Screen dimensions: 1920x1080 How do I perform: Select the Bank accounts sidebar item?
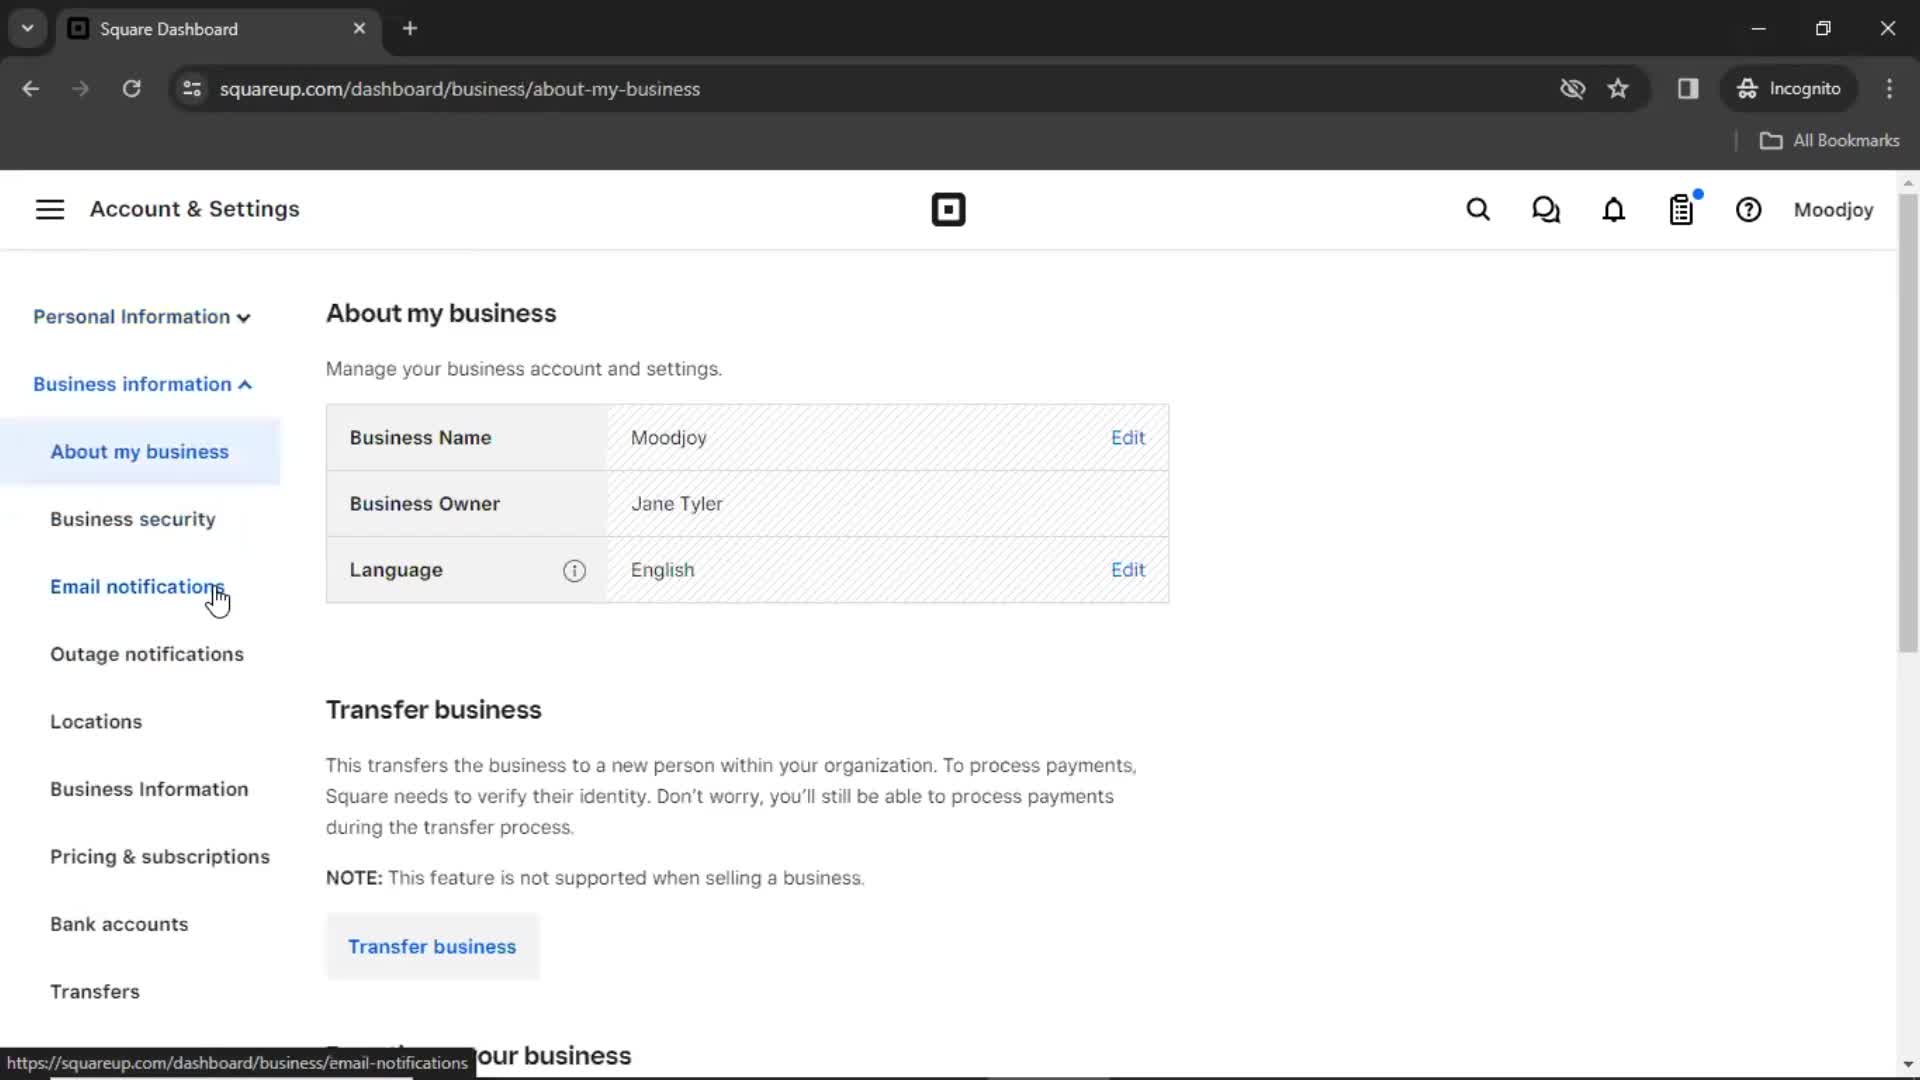(119, 923)
